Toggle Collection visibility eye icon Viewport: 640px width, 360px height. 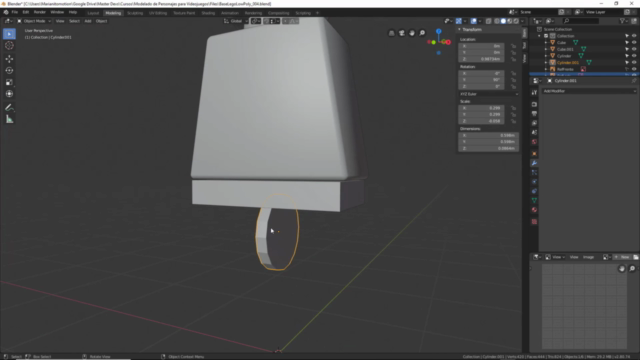(634, 36)
